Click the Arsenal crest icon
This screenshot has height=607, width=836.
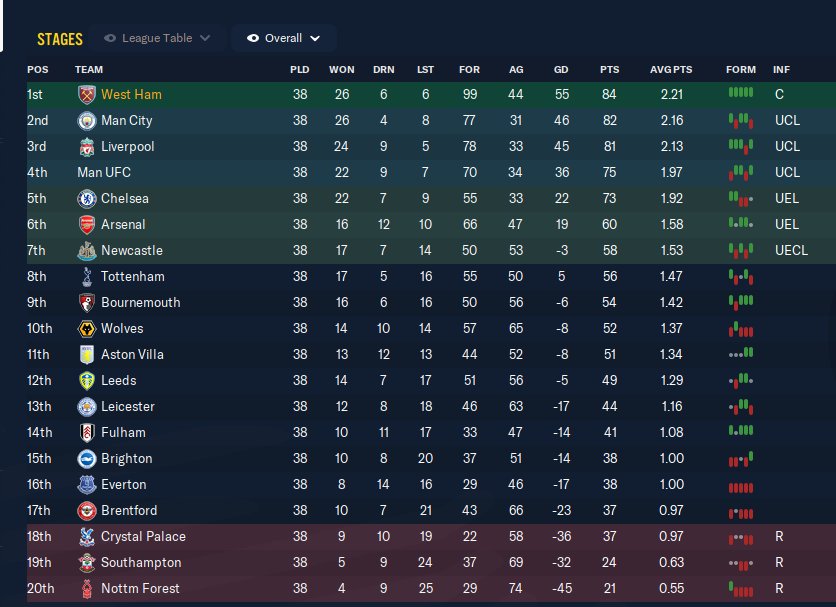pos(86,225)
